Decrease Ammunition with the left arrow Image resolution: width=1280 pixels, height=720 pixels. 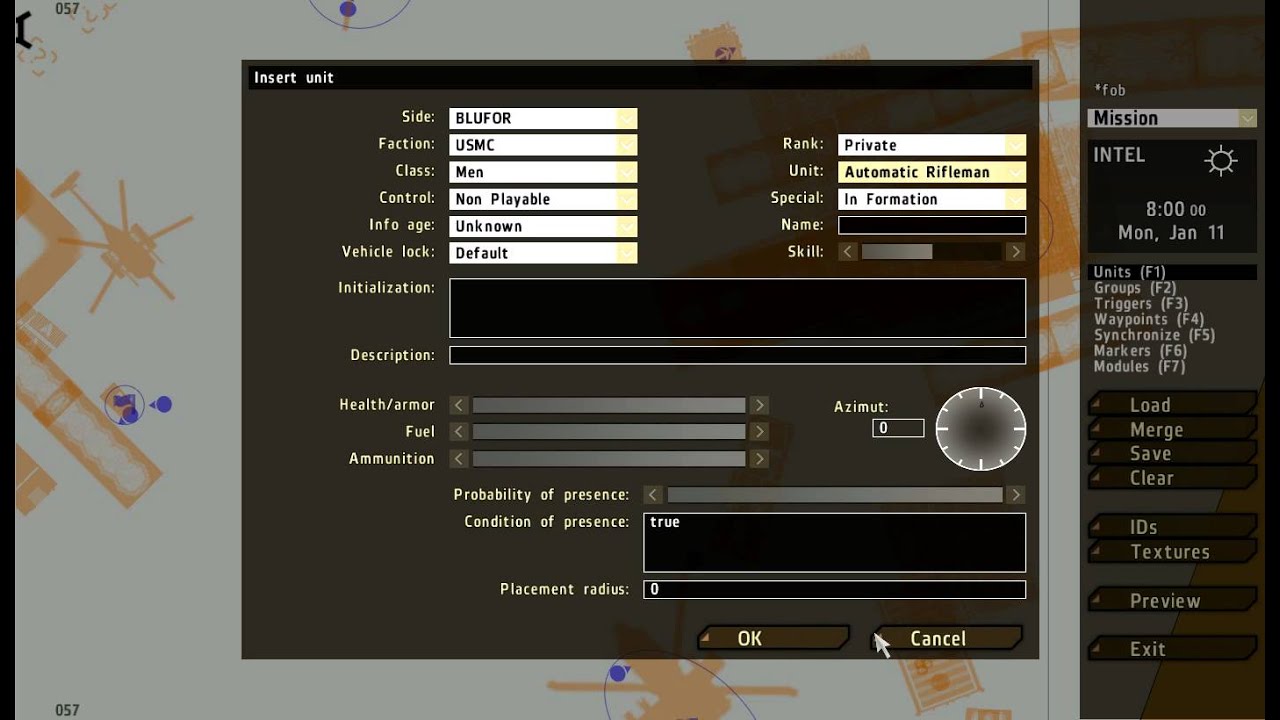(x=458, y=459)
